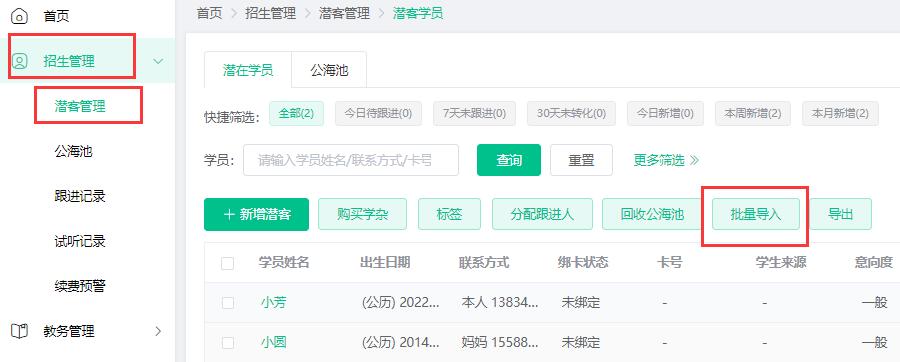Click the 招生管理 person icon
900x362 pixels.
point(20,61)
